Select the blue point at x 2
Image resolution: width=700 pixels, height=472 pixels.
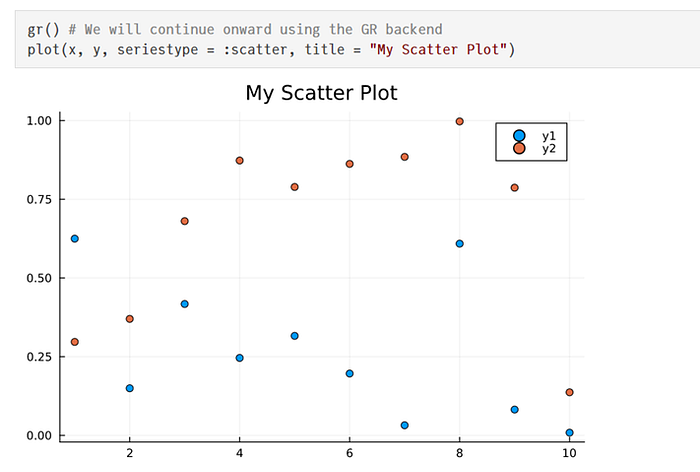point(129,388)
